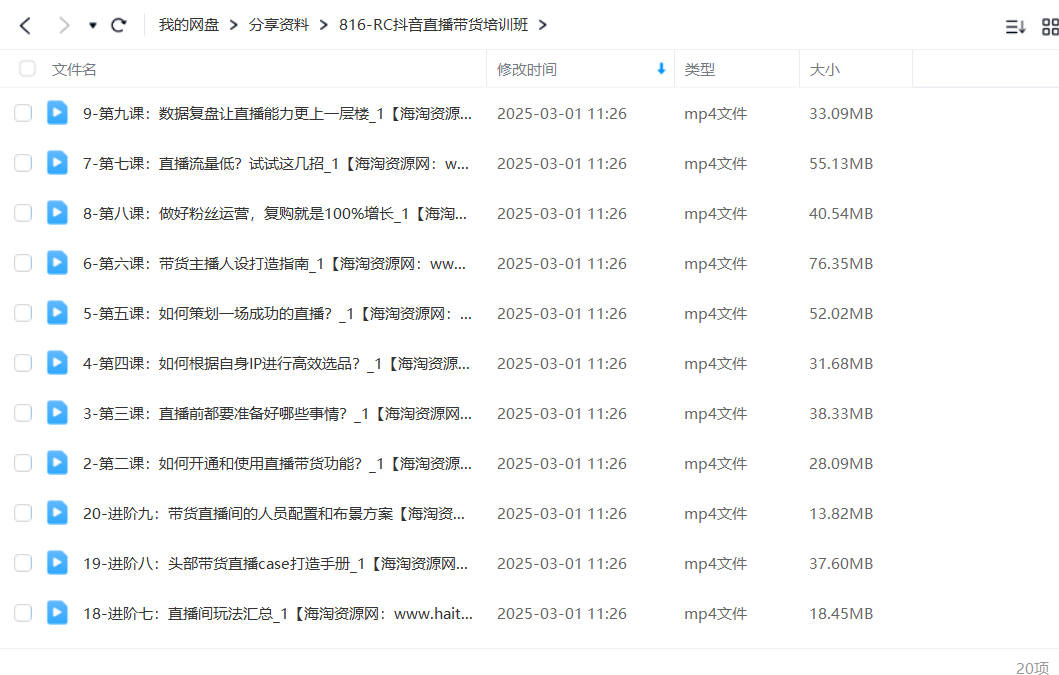Open navigation history dropdown triangle
Viewport: 1059px width, 675px height.
coord(93,26)
